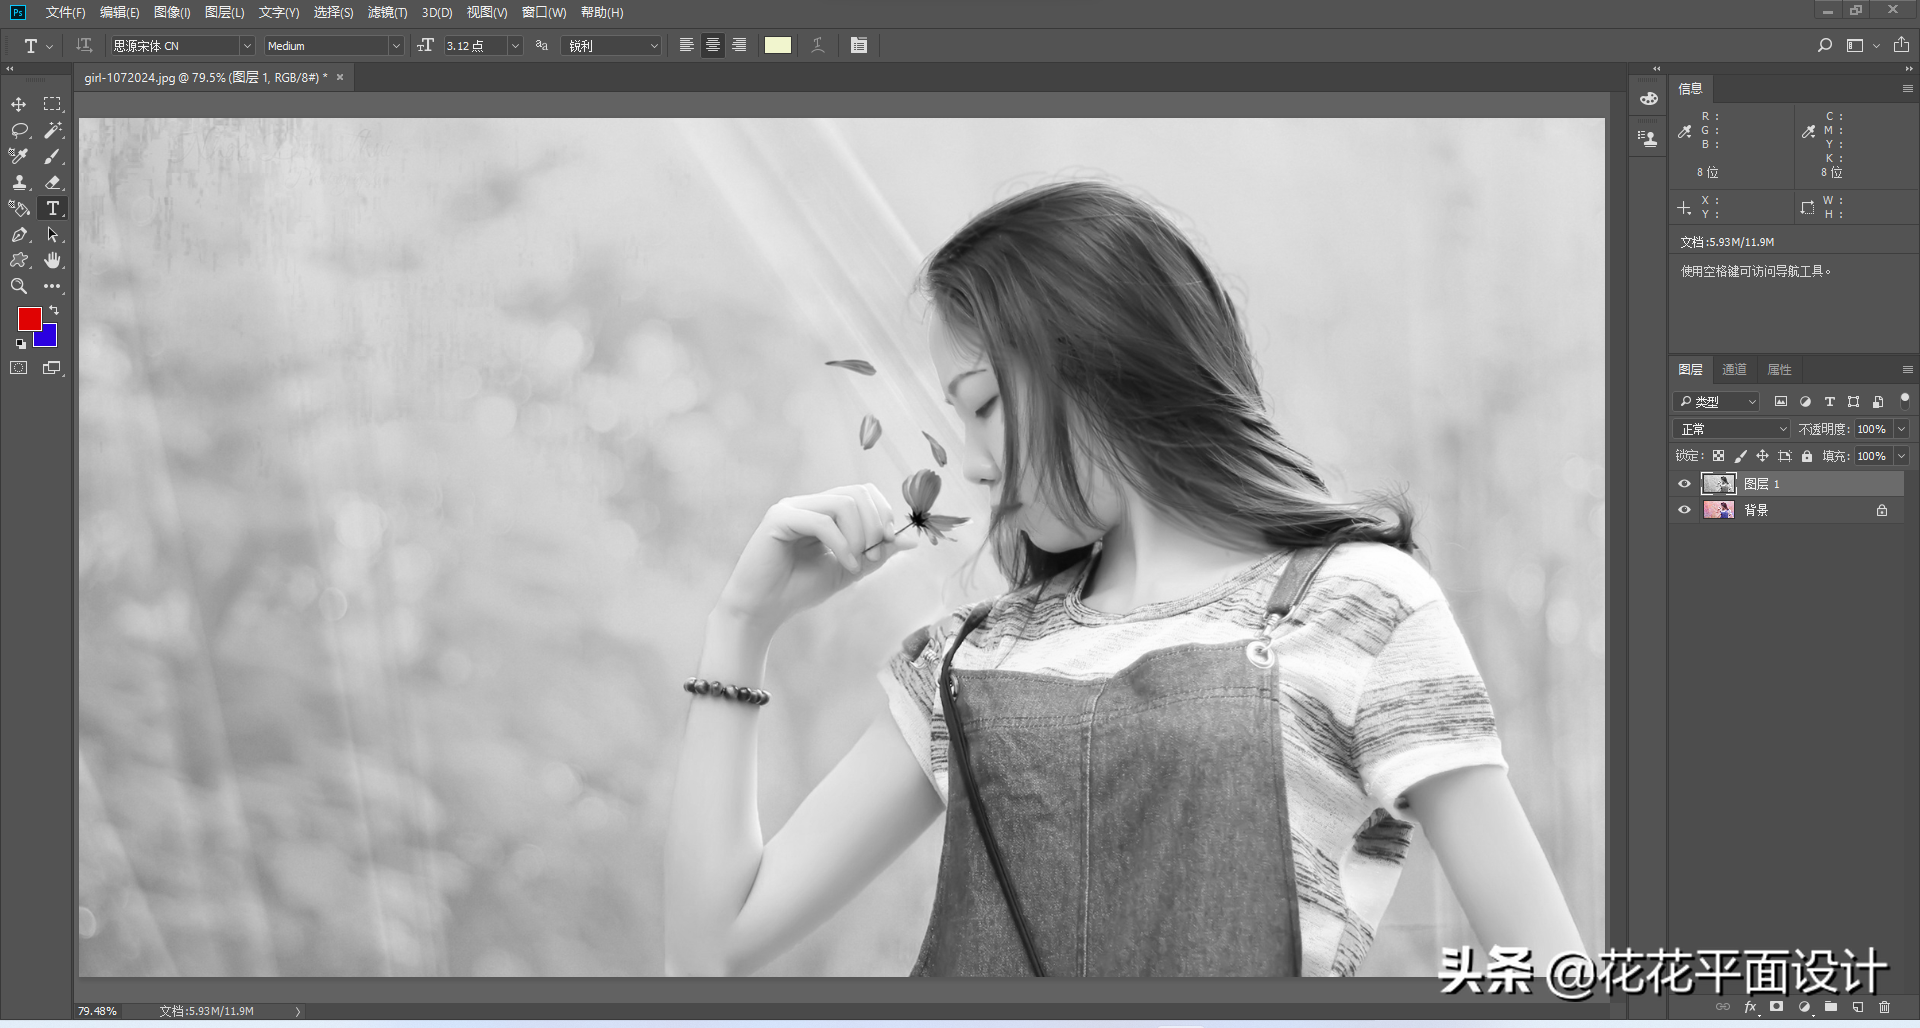Select the Eyedropper tool in toolbox
Viewport: 1920px width, 1028px height.
[x=19, y=156]
